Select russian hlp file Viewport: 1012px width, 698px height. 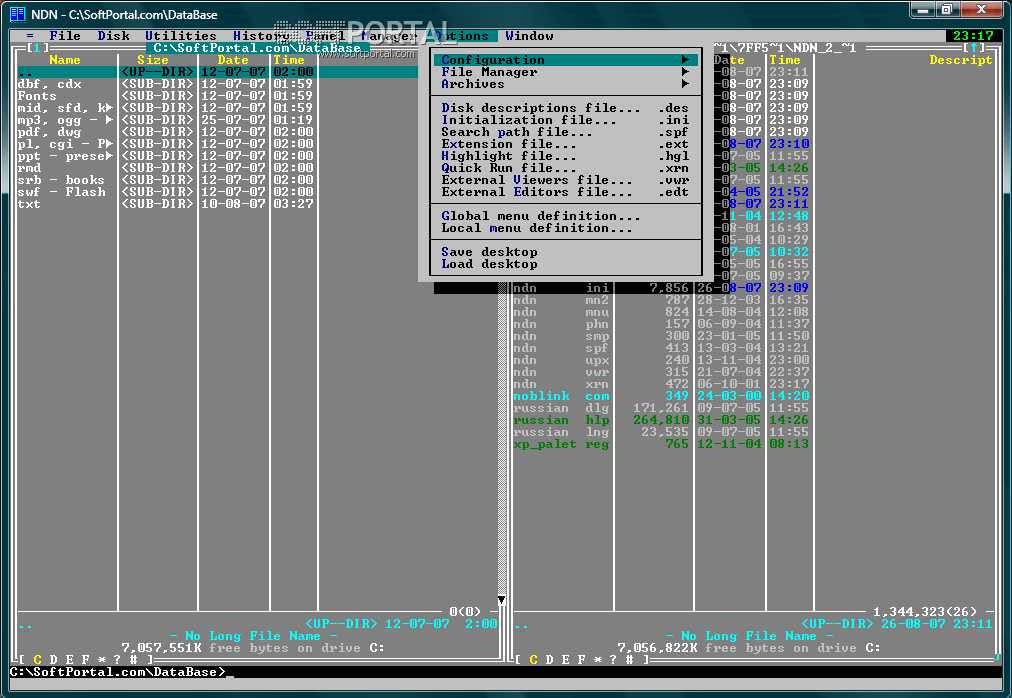660,420
